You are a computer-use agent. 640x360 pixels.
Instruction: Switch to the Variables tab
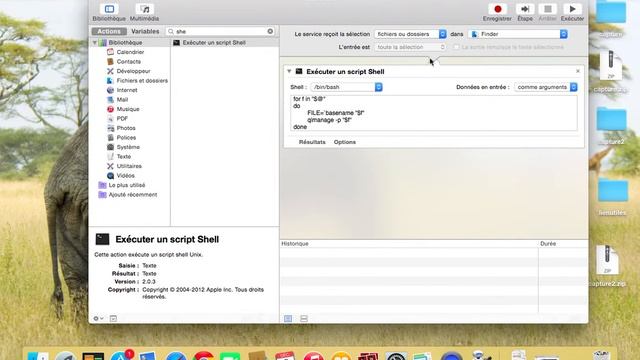pos(145,31)
